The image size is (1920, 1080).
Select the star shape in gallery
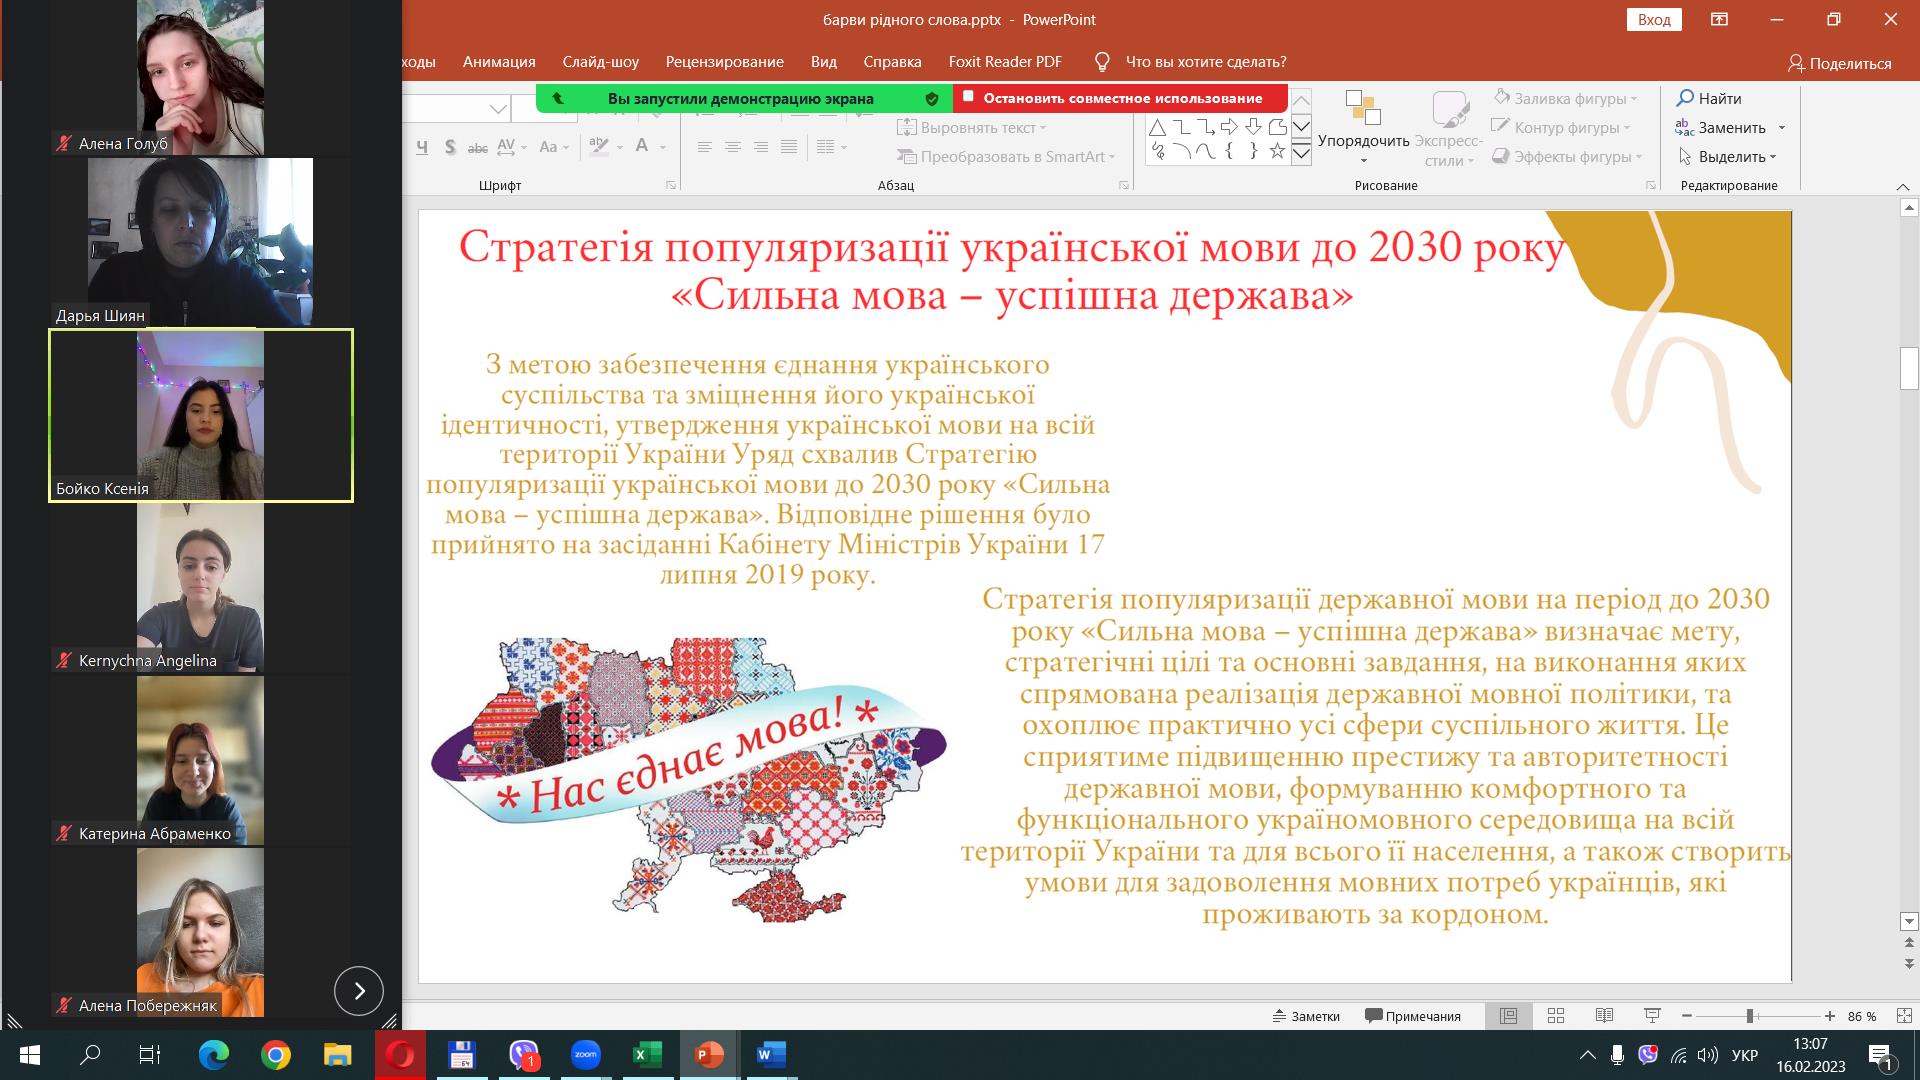point(1277,151)
